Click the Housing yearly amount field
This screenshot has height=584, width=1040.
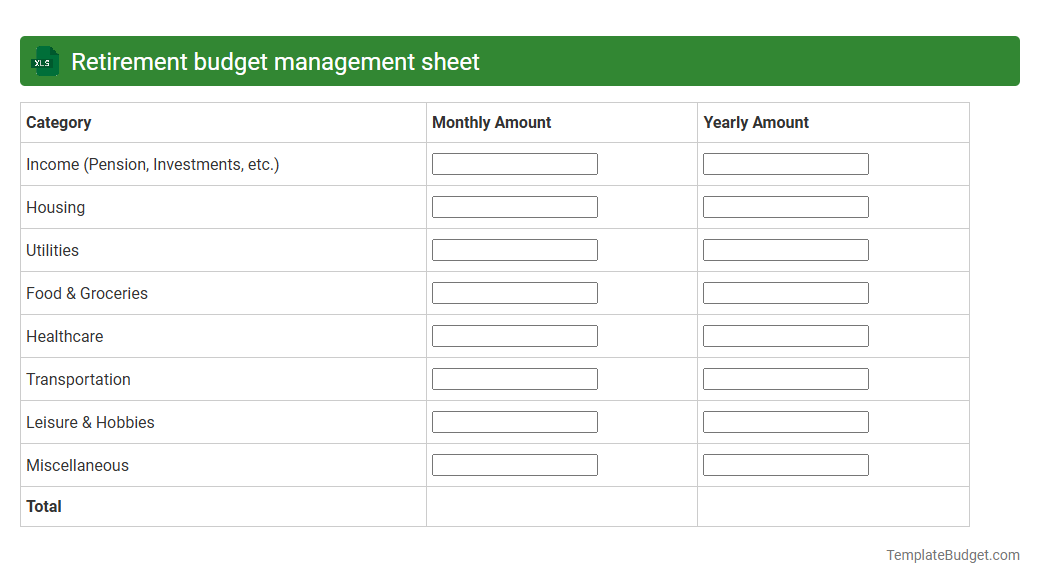(x=786, y=206)
